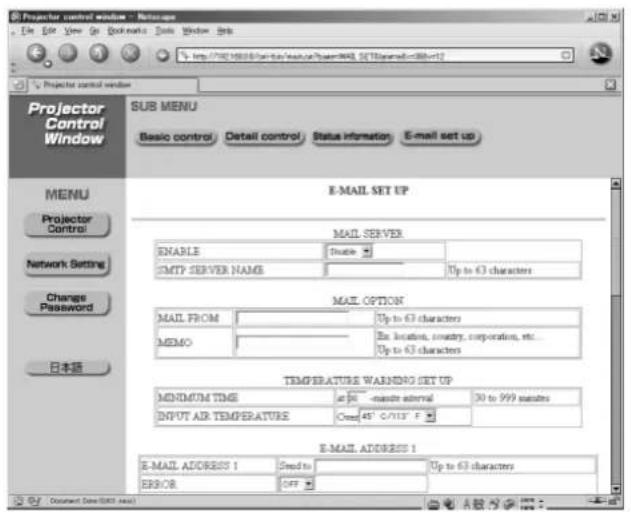Click the Network Setting menu button

pos(66,264)
